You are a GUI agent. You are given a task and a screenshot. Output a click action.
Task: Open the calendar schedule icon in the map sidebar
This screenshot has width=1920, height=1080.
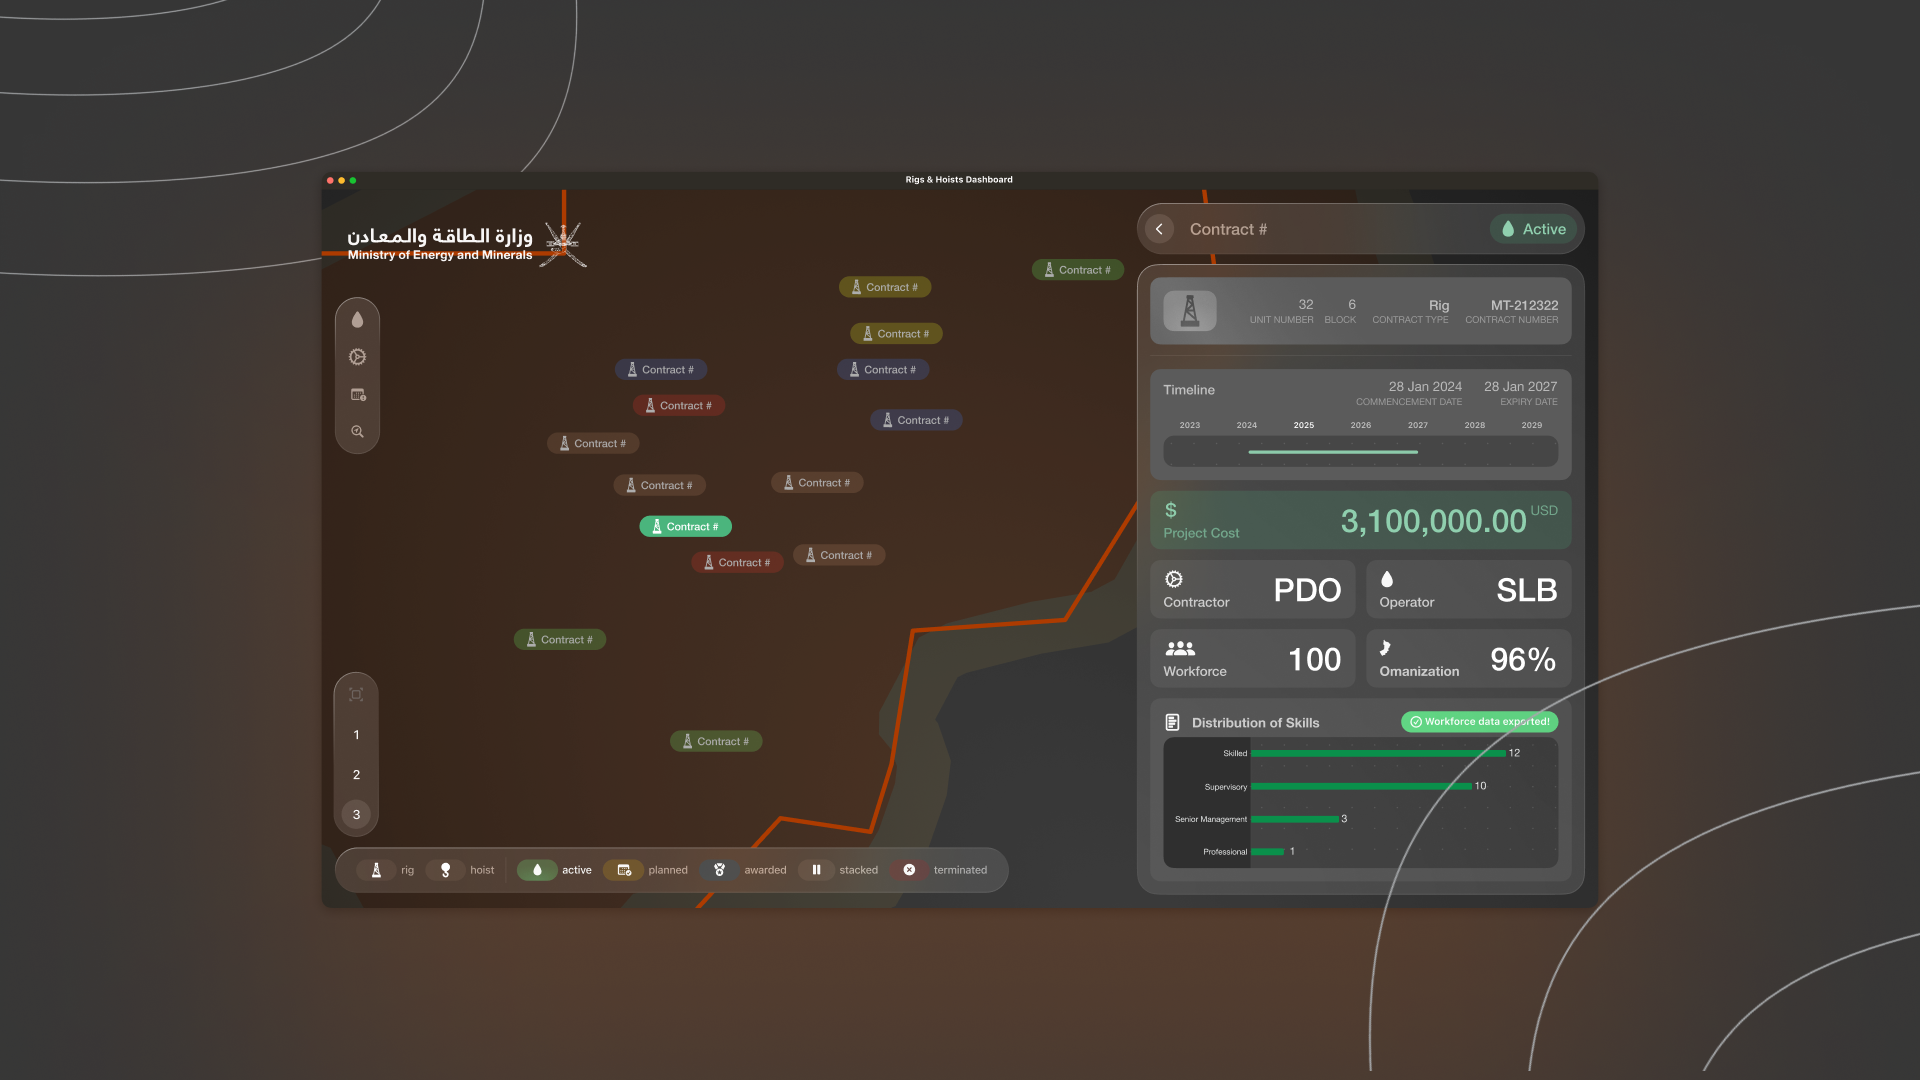(358, 395)
